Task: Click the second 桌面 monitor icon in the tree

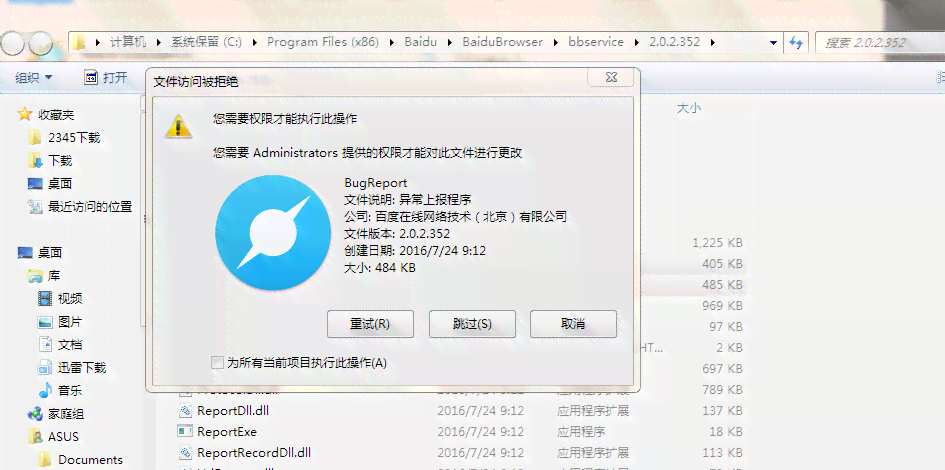Action: [25, 252]
